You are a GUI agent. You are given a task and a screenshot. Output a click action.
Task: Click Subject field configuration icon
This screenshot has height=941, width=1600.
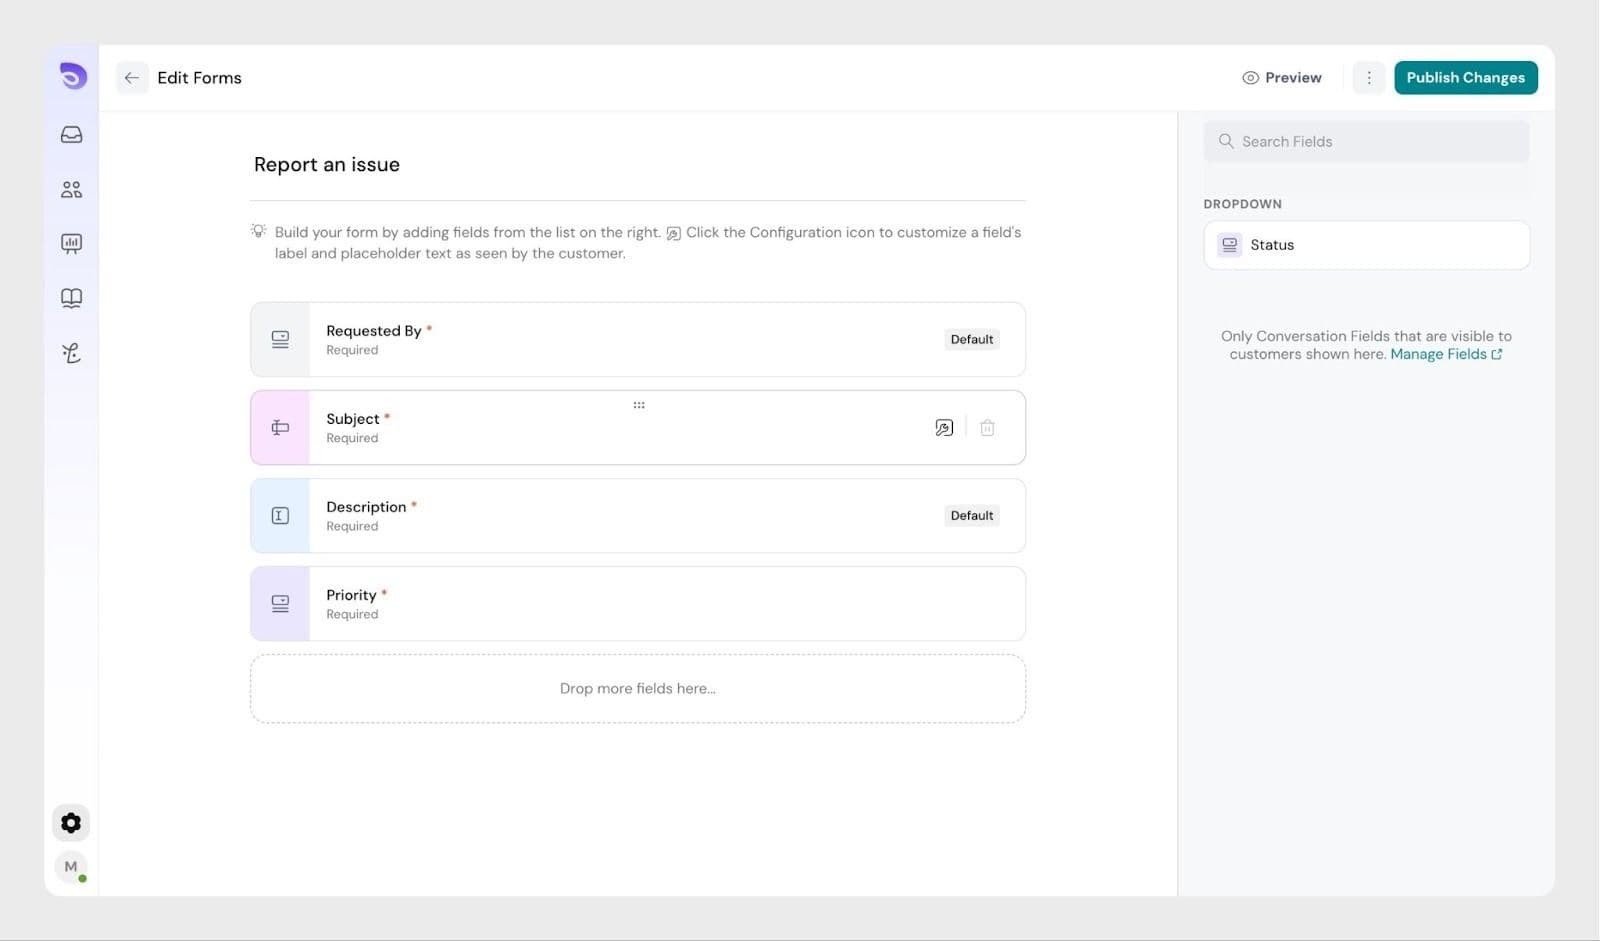point(944,428)
